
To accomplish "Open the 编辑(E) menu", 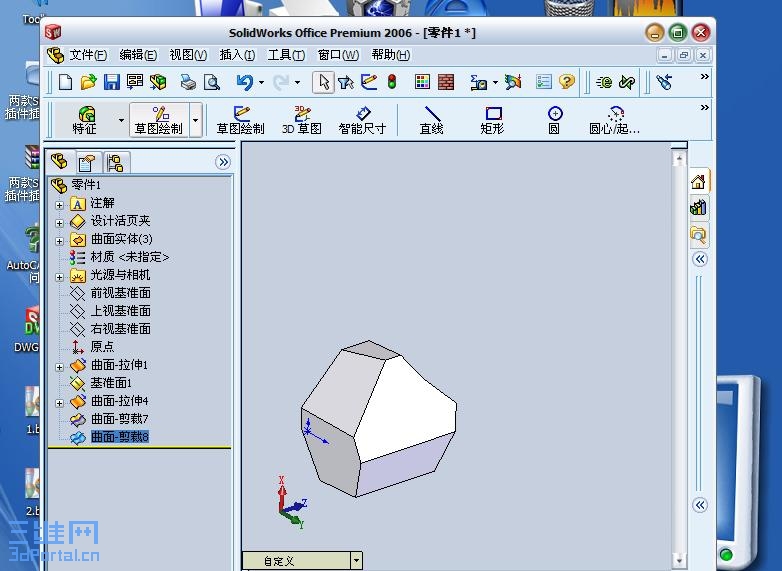I will point(138,55).
